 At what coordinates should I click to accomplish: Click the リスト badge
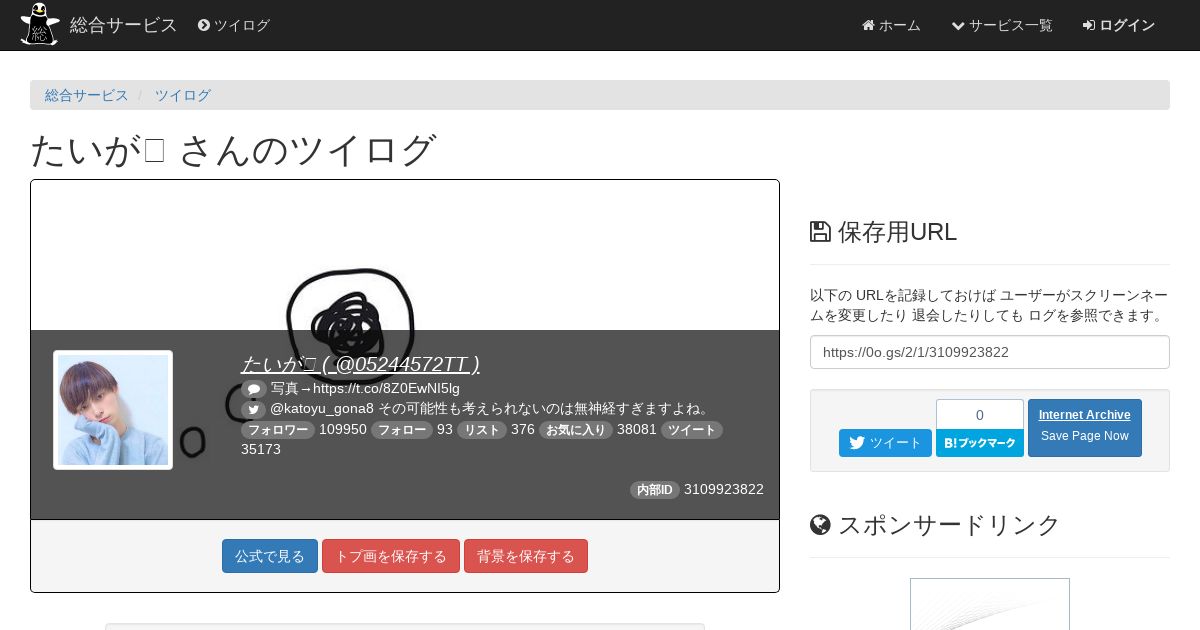[x=482, y=430]
